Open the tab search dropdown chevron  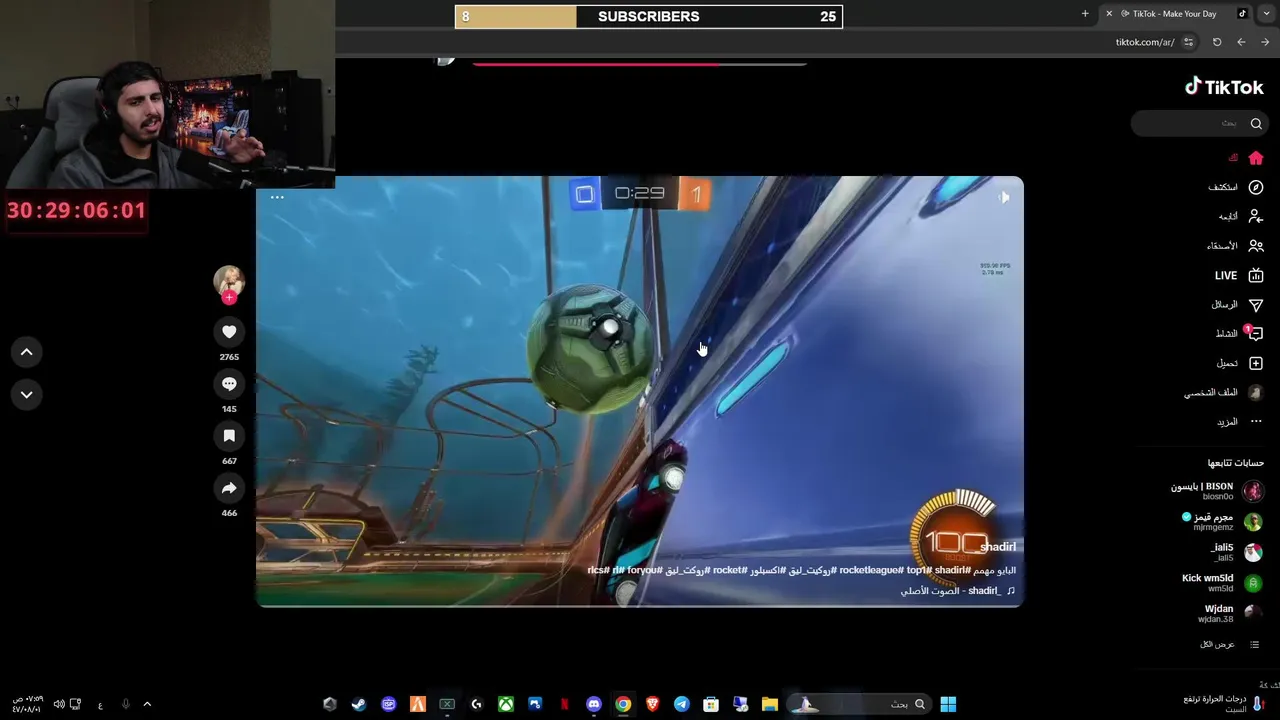[x=1264, y=14]
